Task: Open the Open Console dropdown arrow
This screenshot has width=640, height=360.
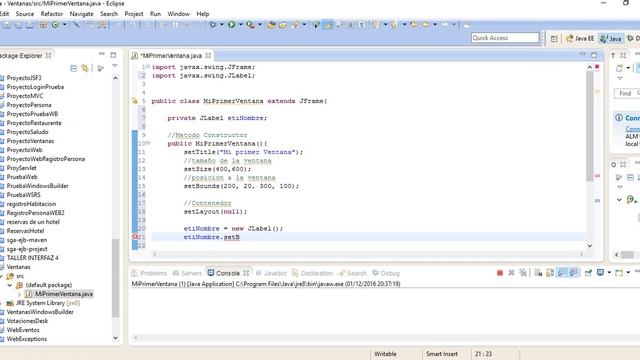Action: [x=628, y=273]
